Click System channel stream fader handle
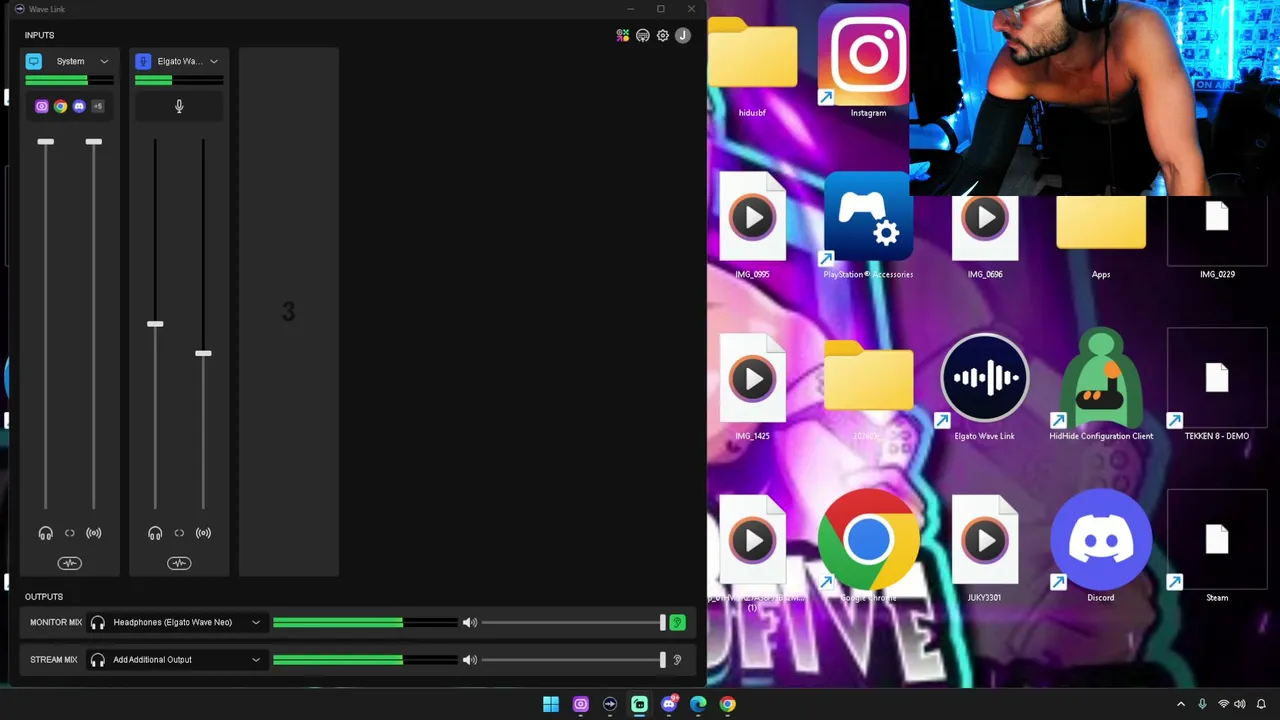1280x720 pixels. [x=94, y=142]
